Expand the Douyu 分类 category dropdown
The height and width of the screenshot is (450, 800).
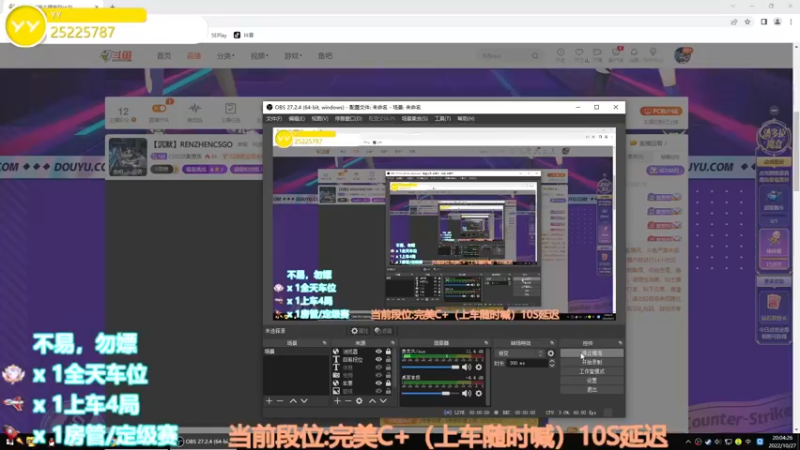226,56
